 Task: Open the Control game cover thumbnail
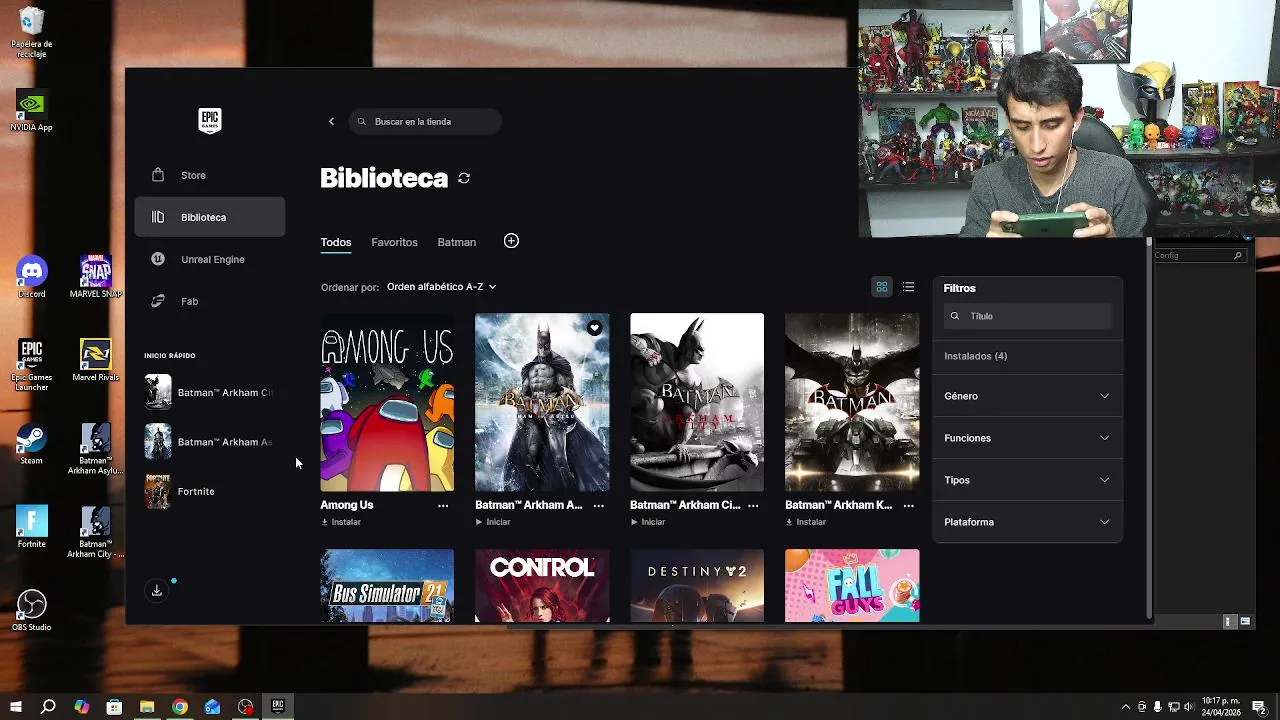[542, 586]
